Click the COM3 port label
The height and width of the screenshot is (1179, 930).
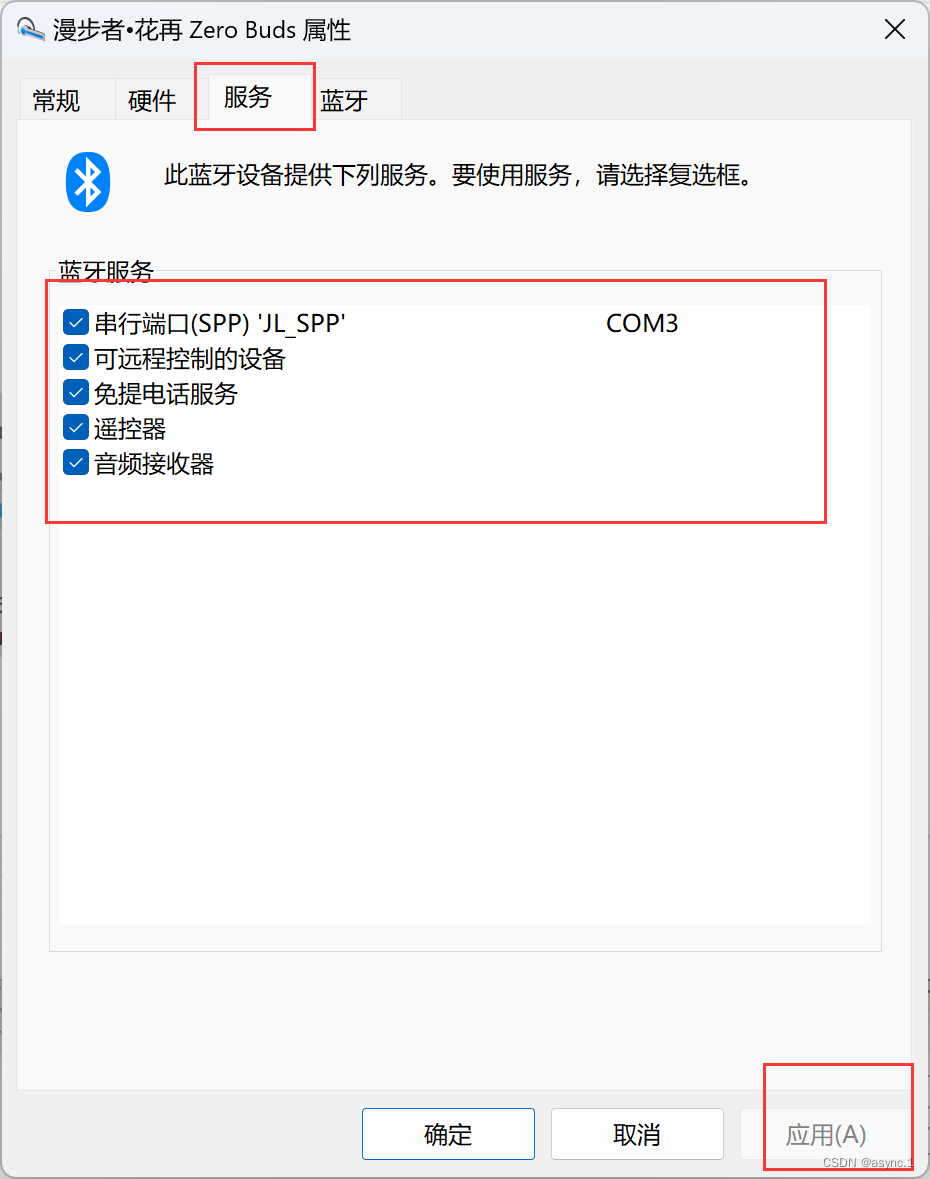coord(642,323)
